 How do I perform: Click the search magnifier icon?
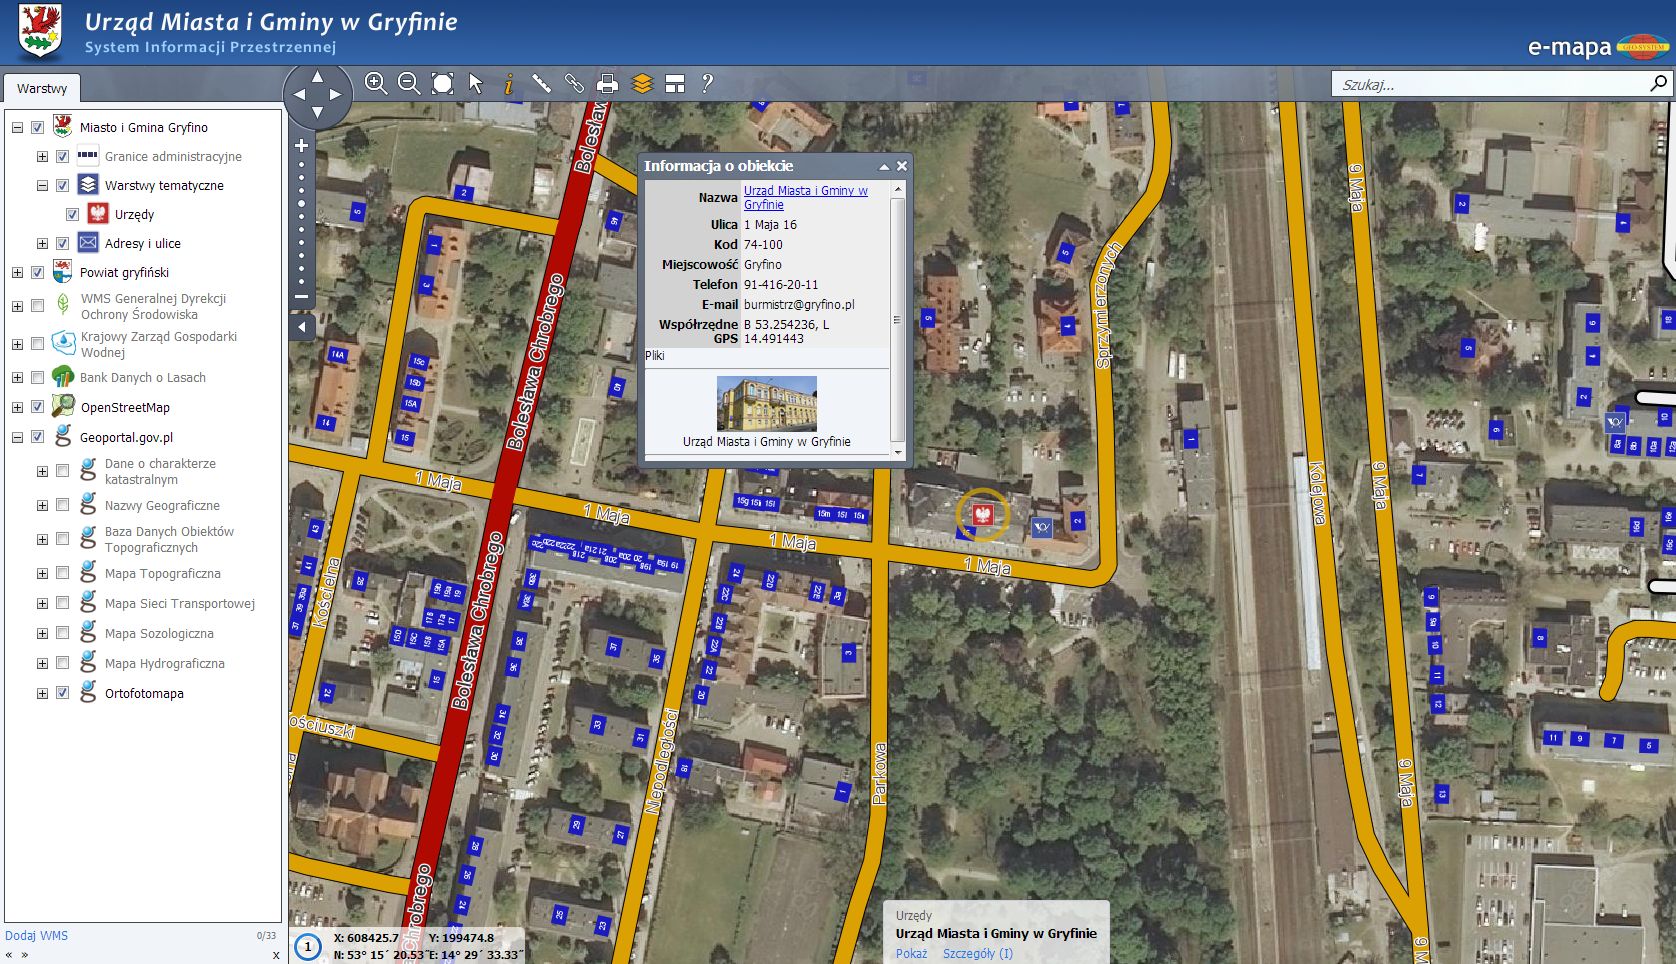[1658, 84]
